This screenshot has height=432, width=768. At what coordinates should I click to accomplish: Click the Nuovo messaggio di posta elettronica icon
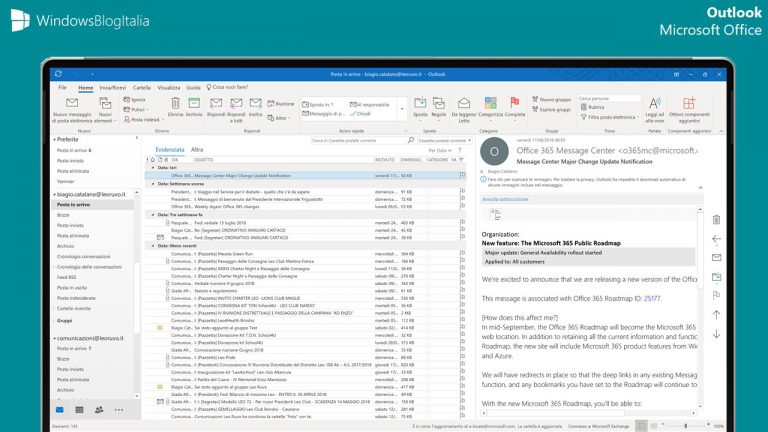click(72, 103)
